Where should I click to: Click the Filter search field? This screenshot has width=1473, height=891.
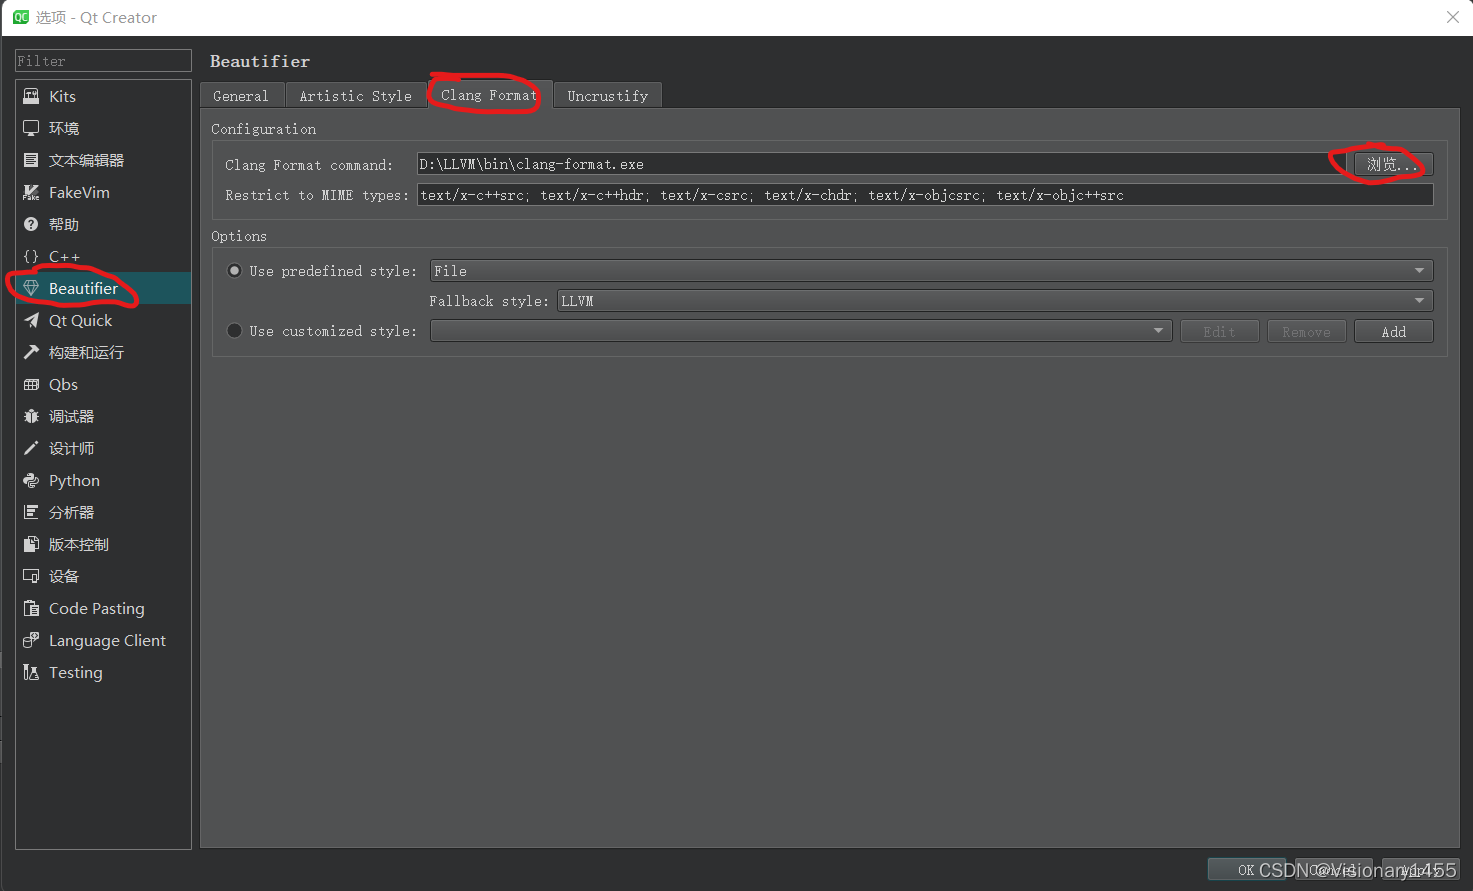103,61
